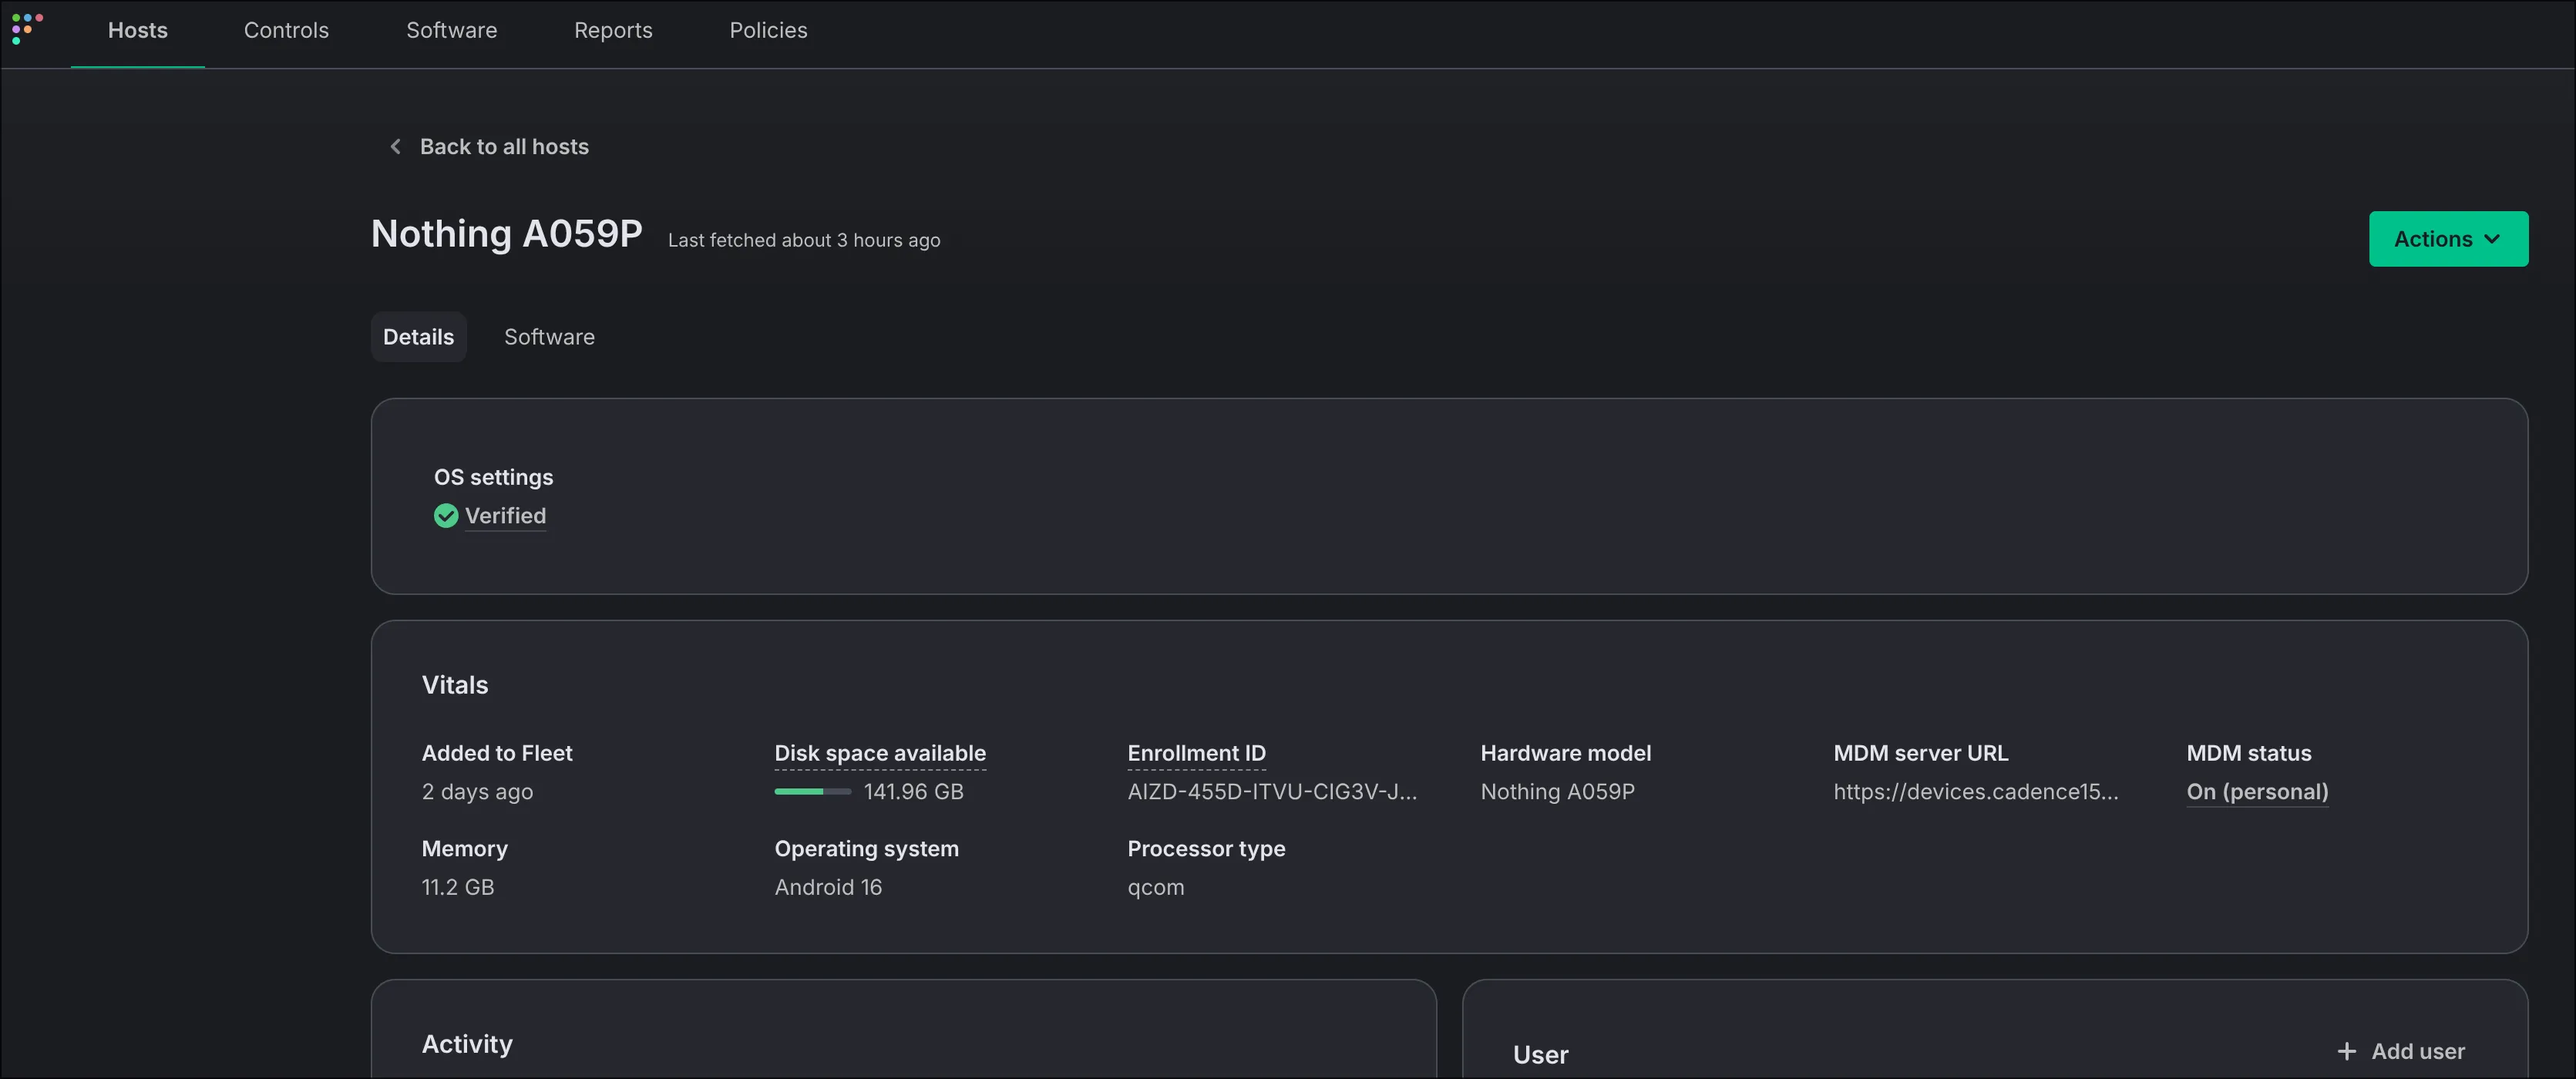This screenshot has width=2576, height=1079.
Task: Click the Vitals section heading
Action: pos(455,685)
